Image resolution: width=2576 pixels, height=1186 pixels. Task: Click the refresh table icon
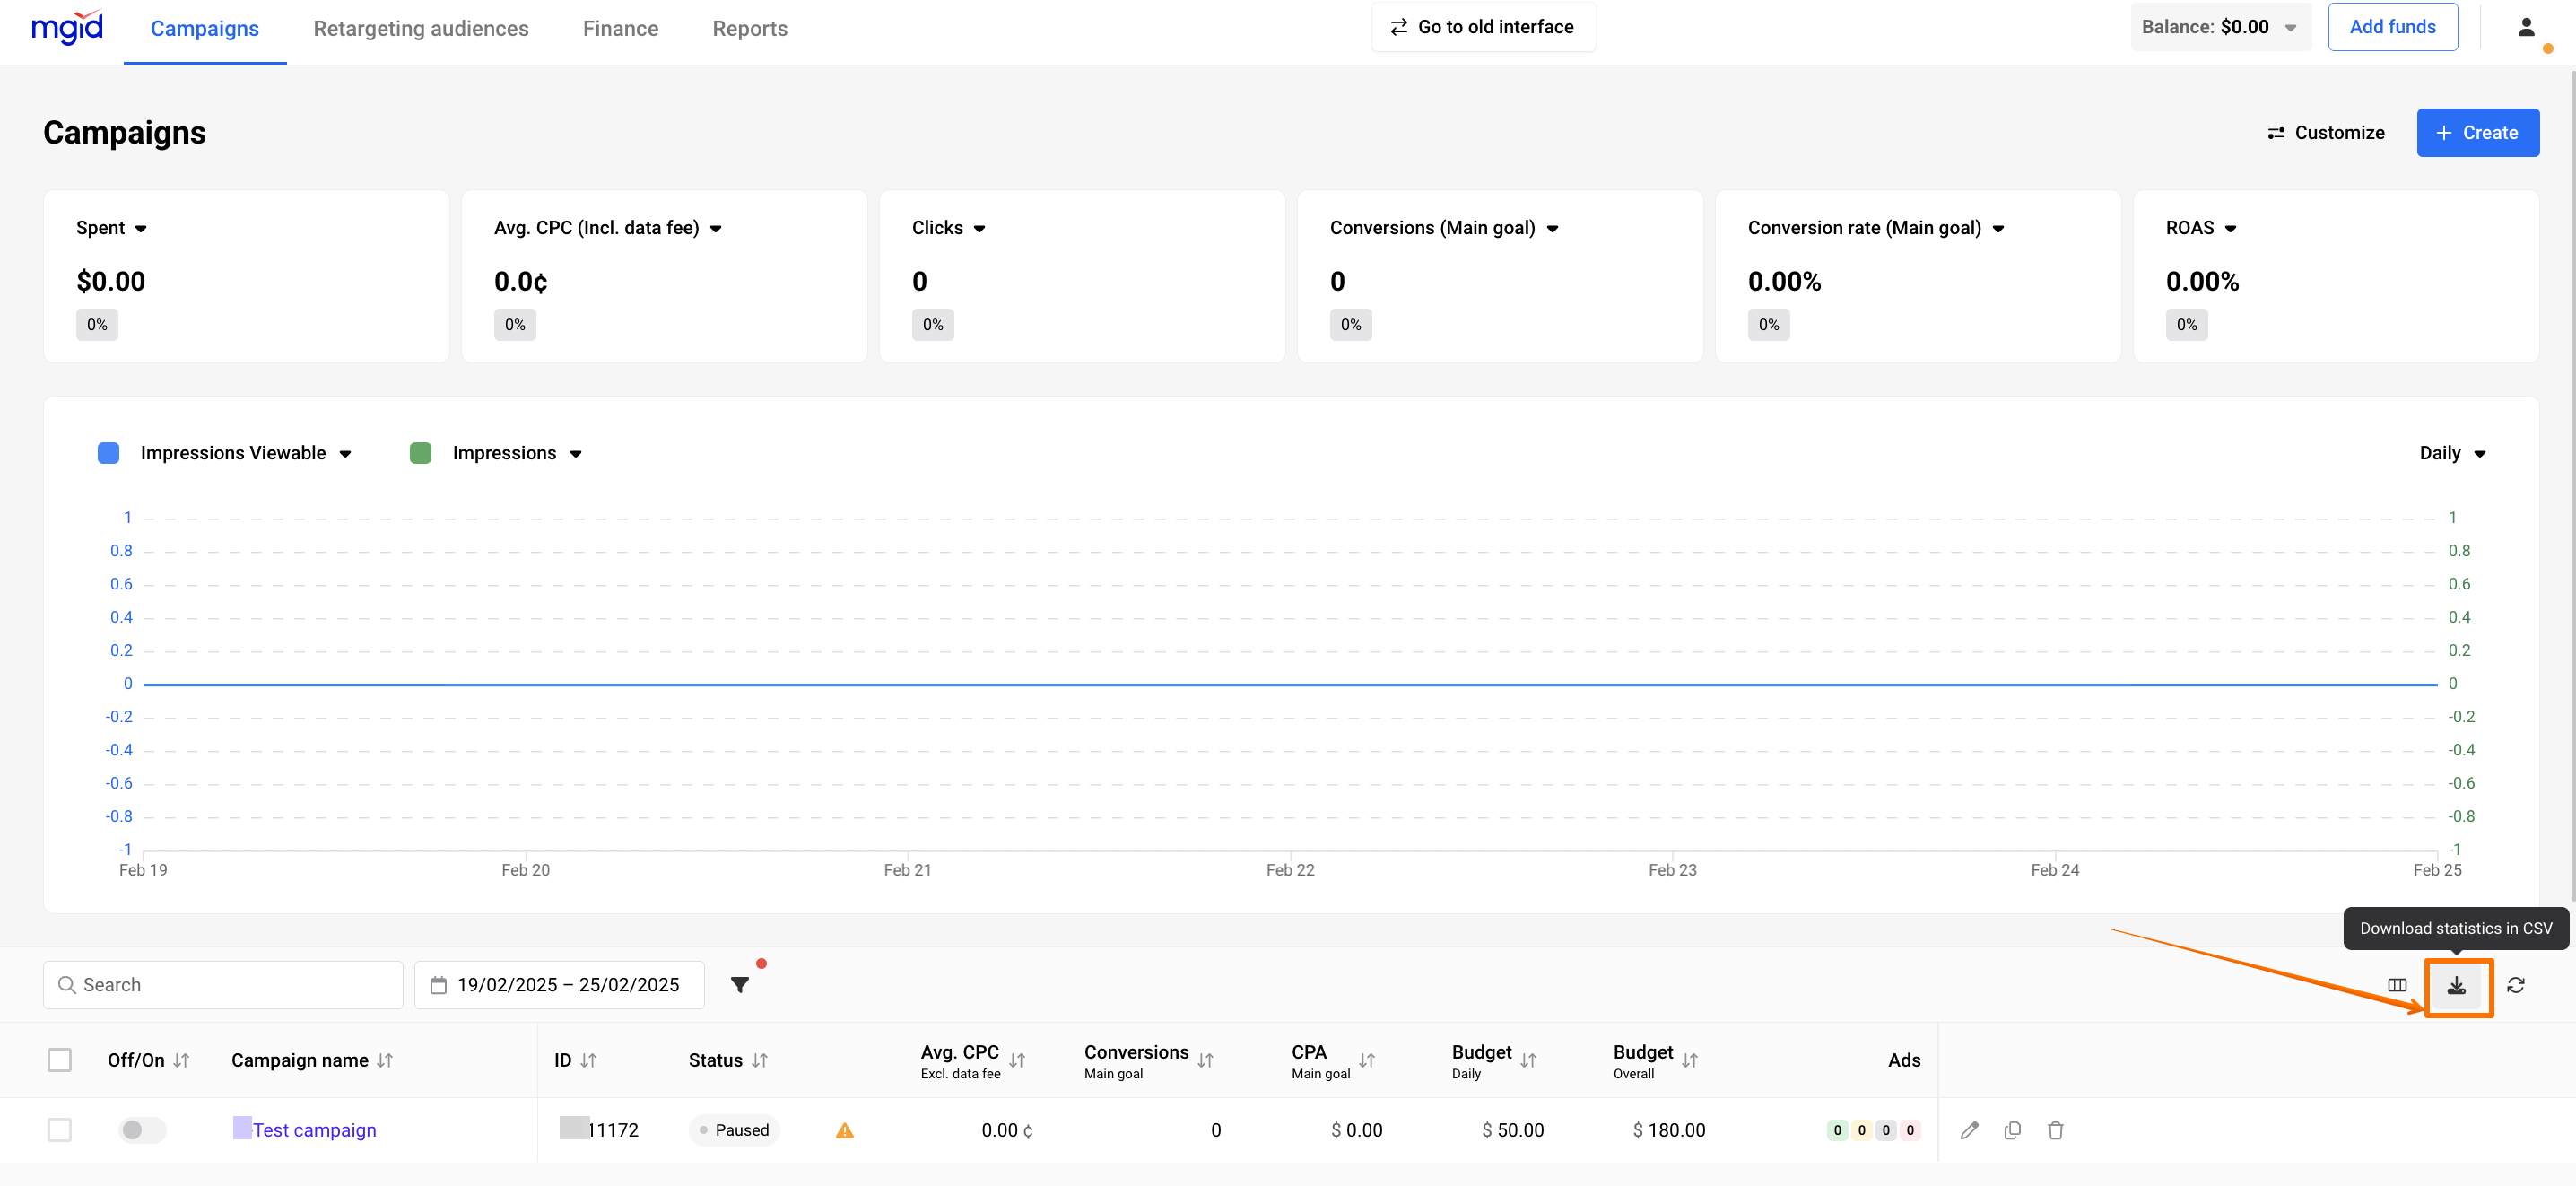(x=2515, y=986)
